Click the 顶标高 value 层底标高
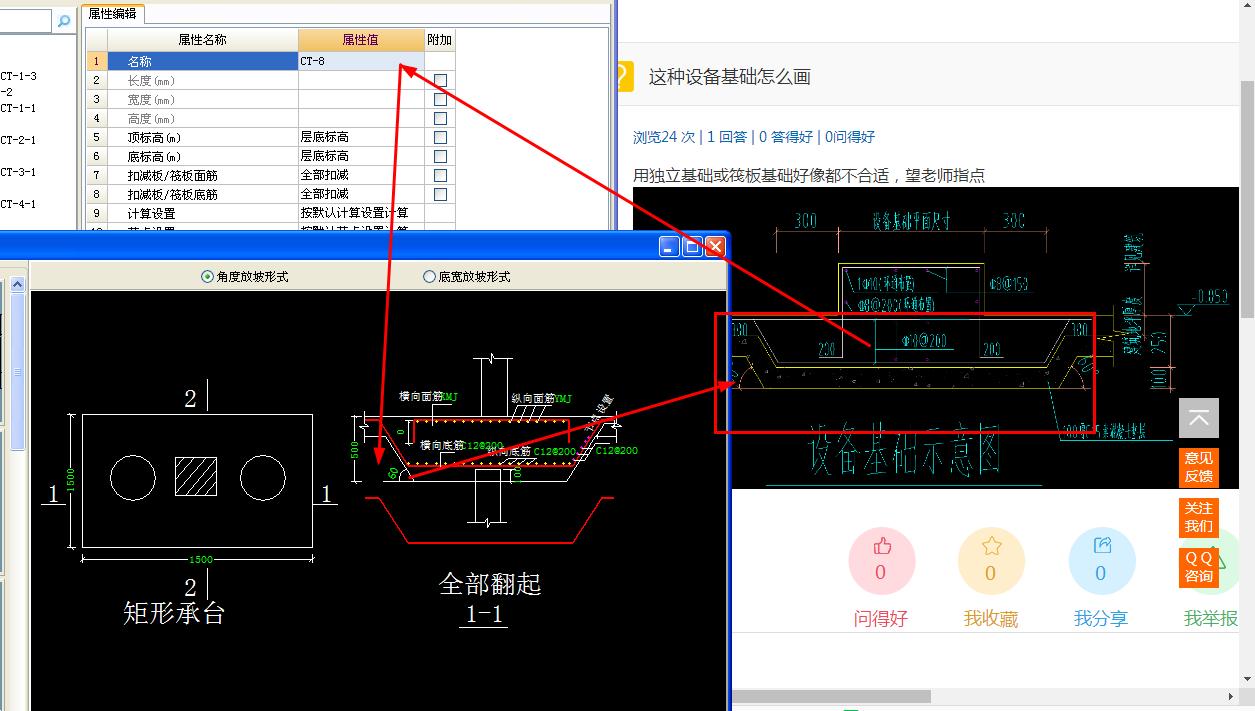The image size is (1255, 711). 361,137
